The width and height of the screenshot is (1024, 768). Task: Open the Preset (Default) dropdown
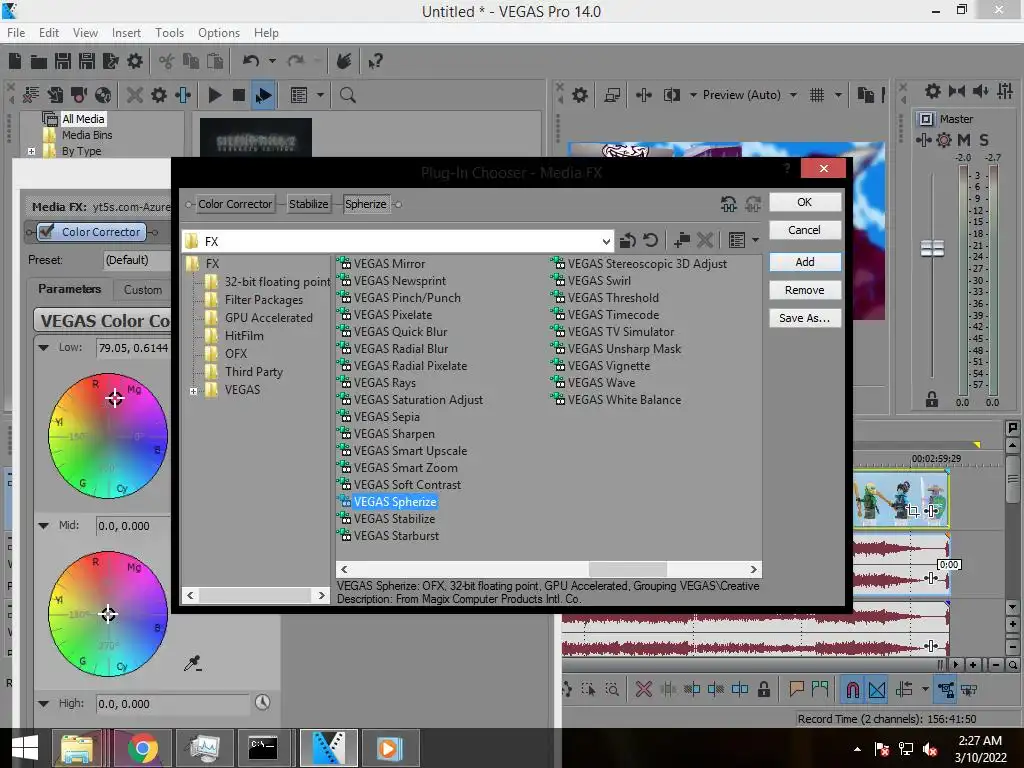(138, 260)
